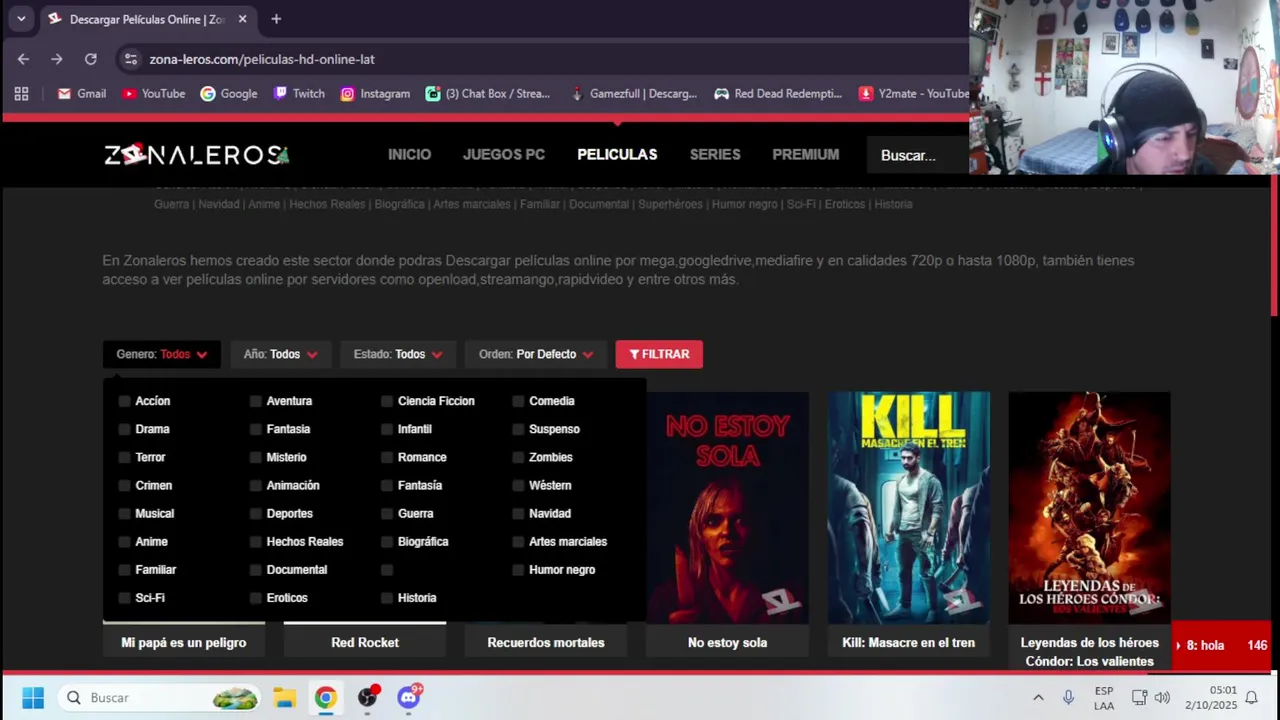The width and height of the screenshot is (1280, 720).
Task: Check the Comedia genre checkbox
Action: click(x=518, y=401)
